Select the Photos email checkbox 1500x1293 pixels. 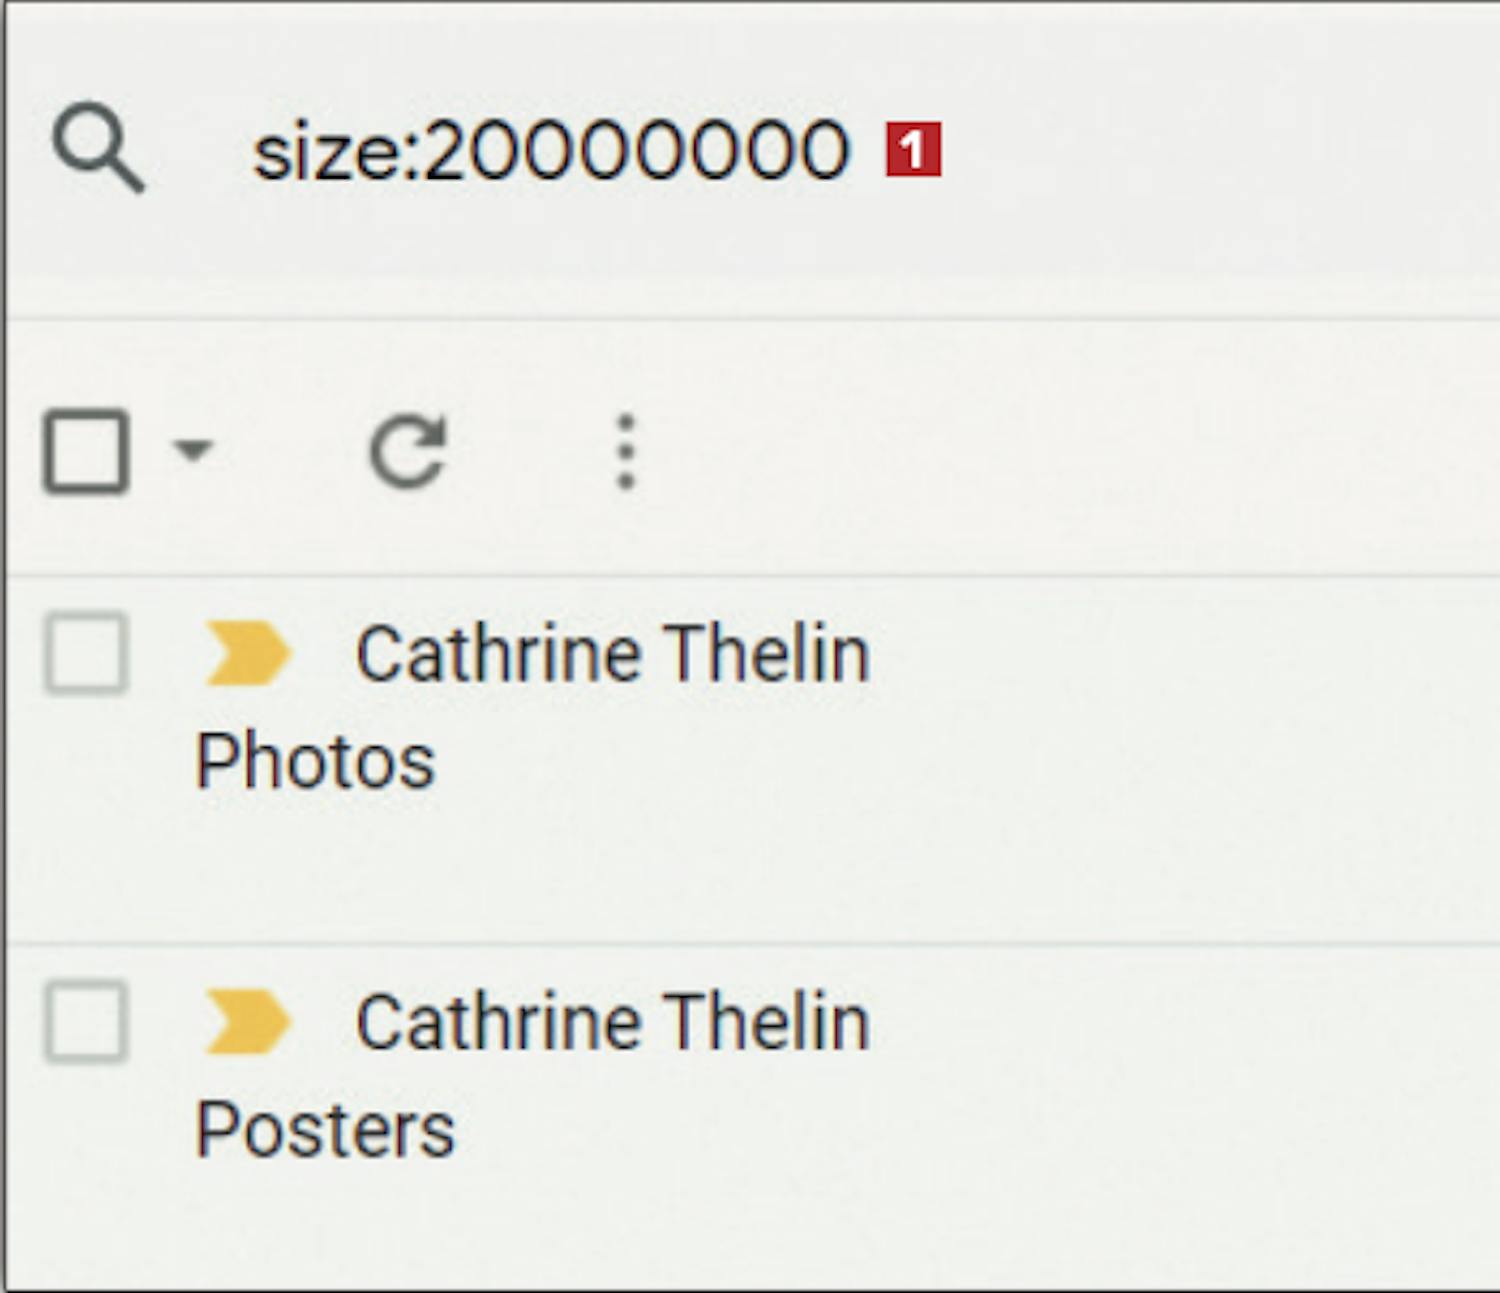tap(86, 654)
